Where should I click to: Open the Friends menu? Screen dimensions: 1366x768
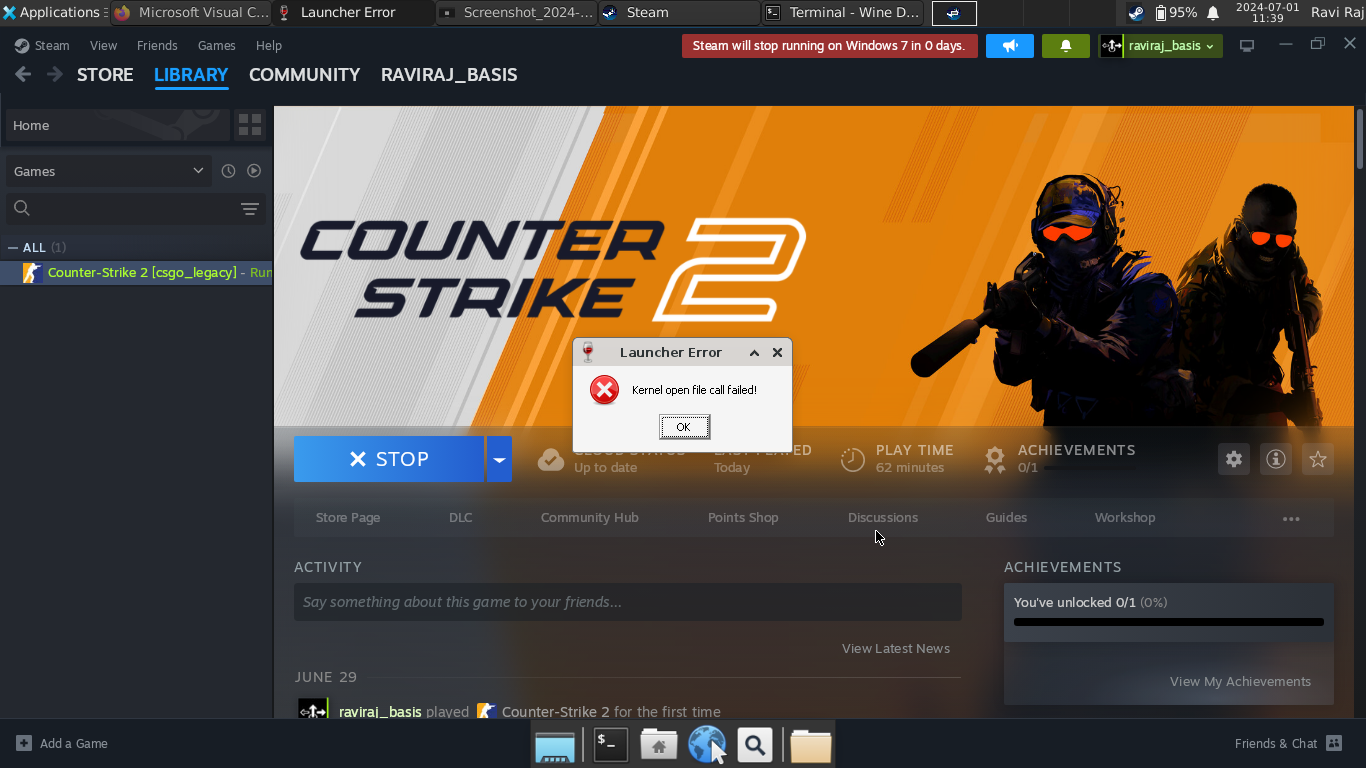[x=157, y=46]
